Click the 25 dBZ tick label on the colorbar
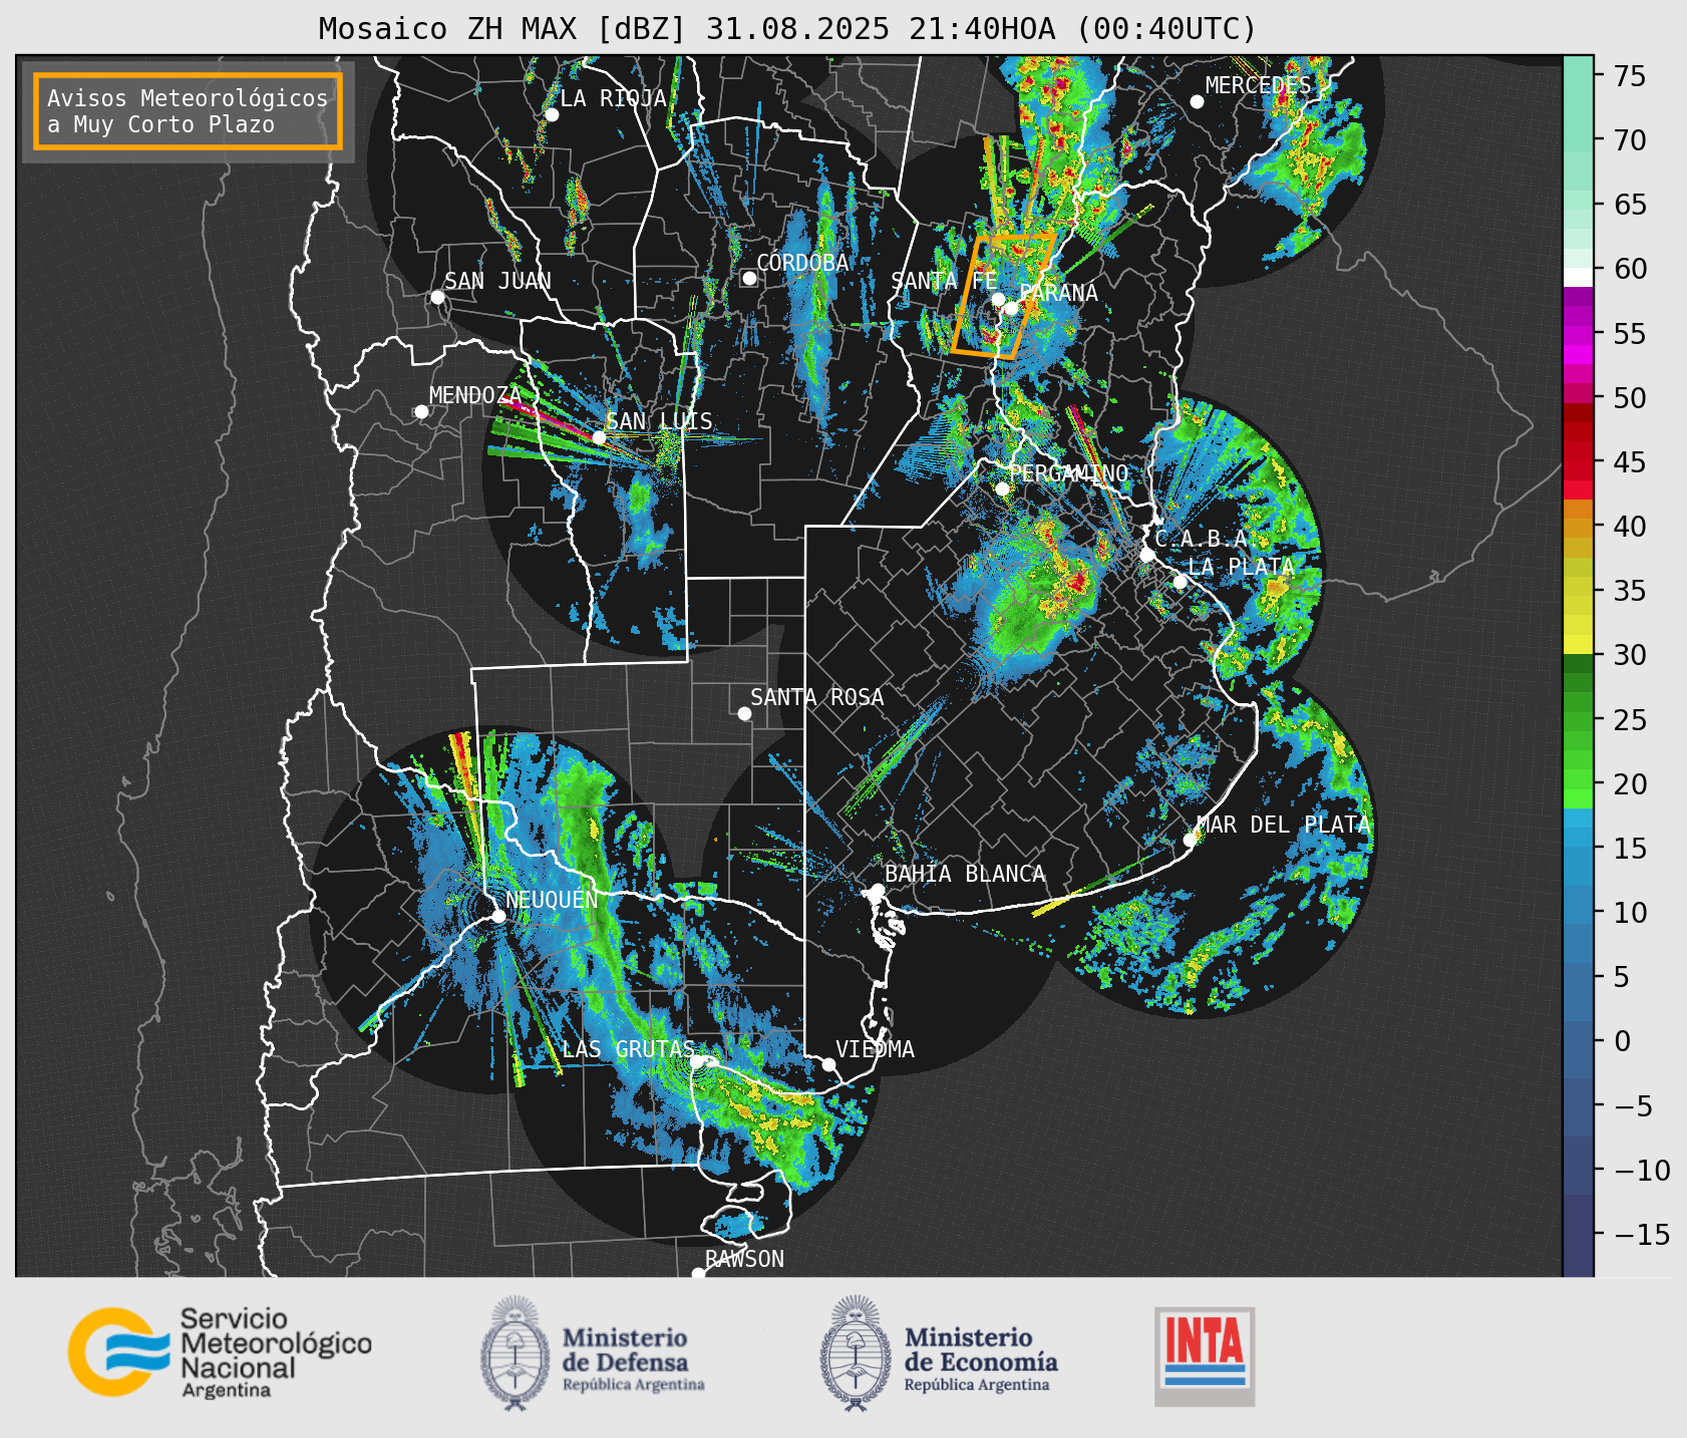Screen dimensions: 1687x1438 pos(1628,720)
